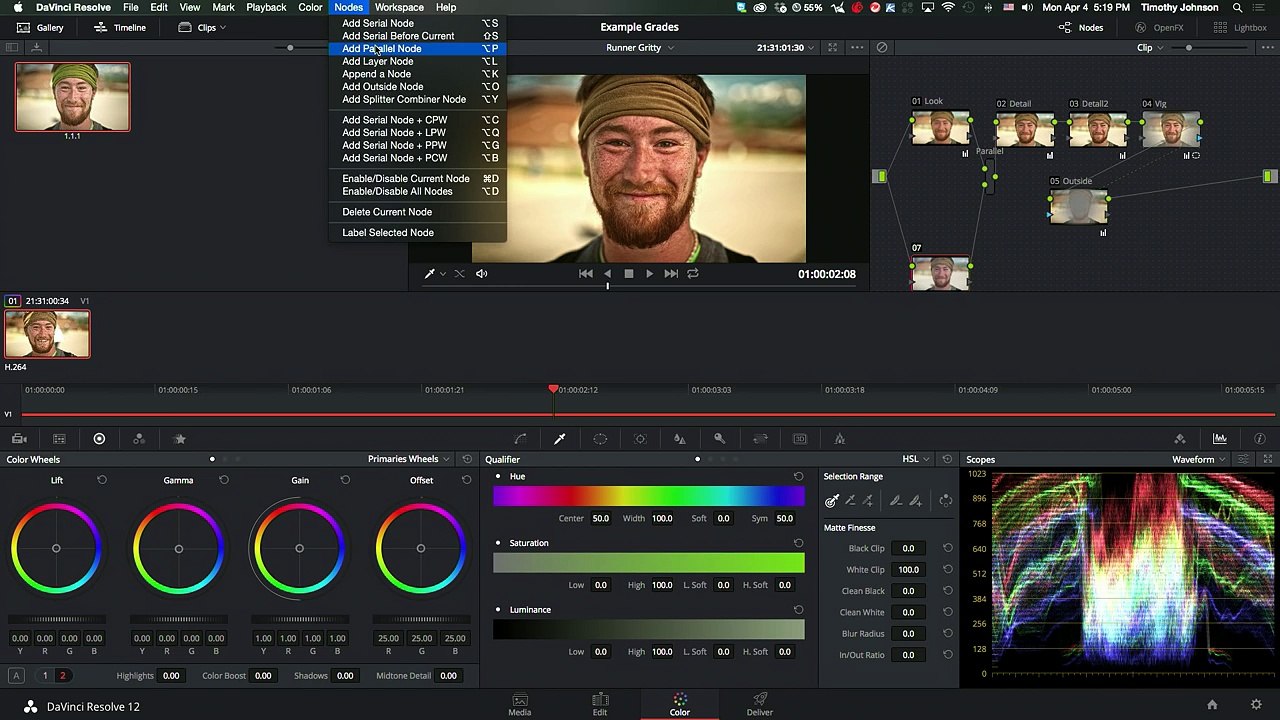Open the Tracker palette
Image resolution: width=1280 pixels, height=720 pixels.
(640, 439)
